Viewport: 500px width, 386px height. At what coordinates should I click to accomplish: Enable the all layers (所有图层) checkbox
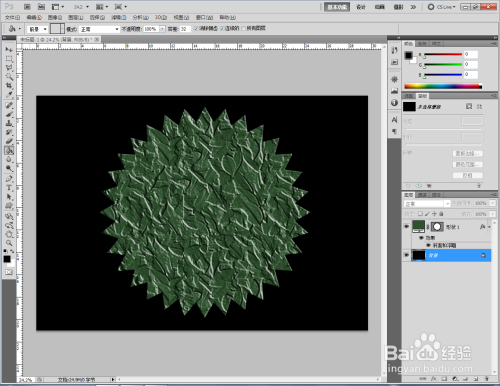tap(243, 29)
